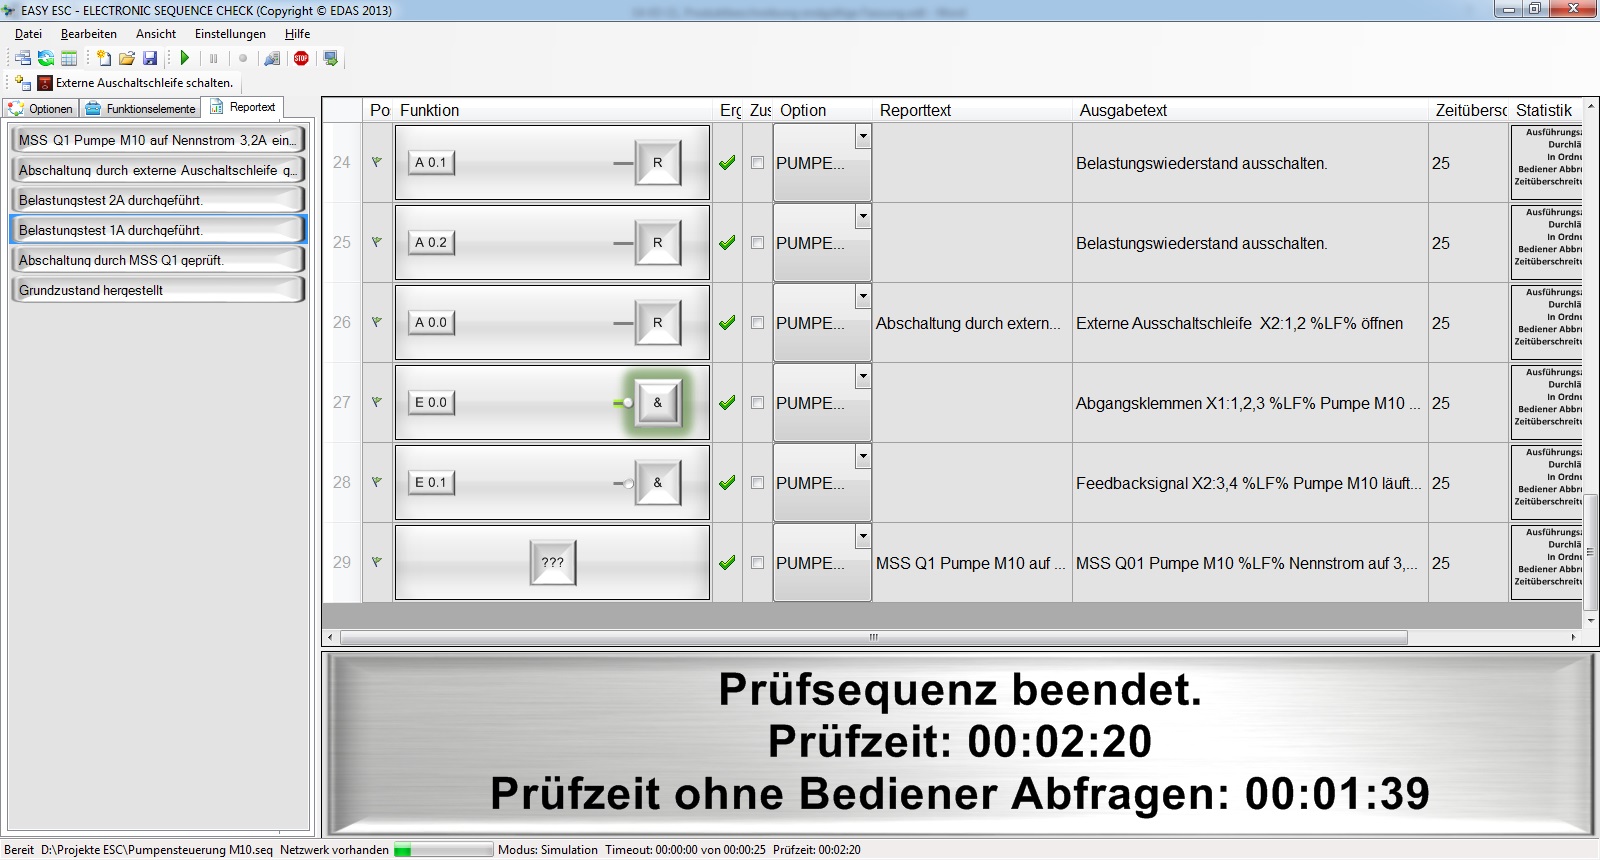The height and width of the screenshot is (860, 1600).
Task: Click the green Play start sequence icon
Action: tap(185, 58)
